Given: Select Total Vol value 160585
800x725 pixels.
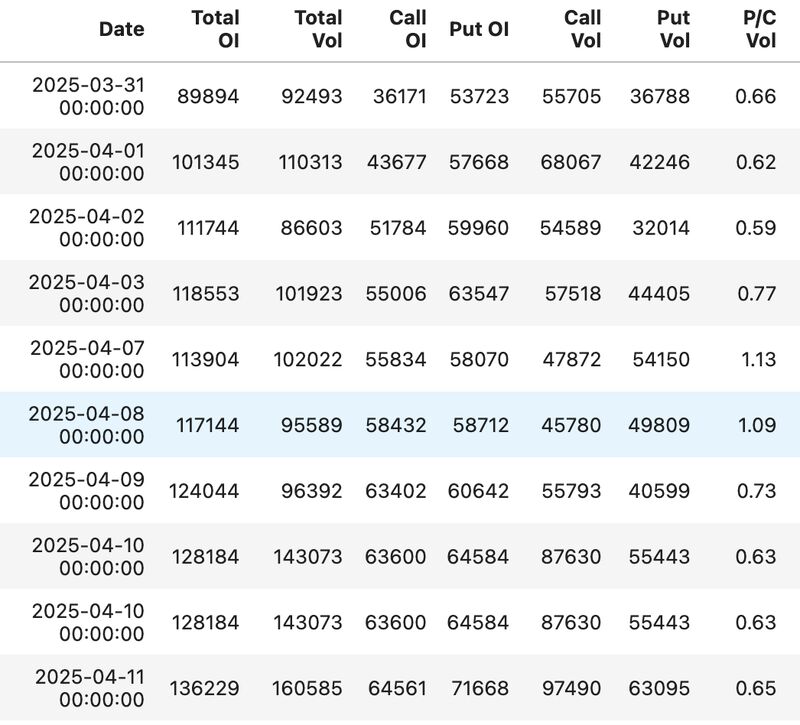Looking at the screenshot, I should tap(307, 689).
